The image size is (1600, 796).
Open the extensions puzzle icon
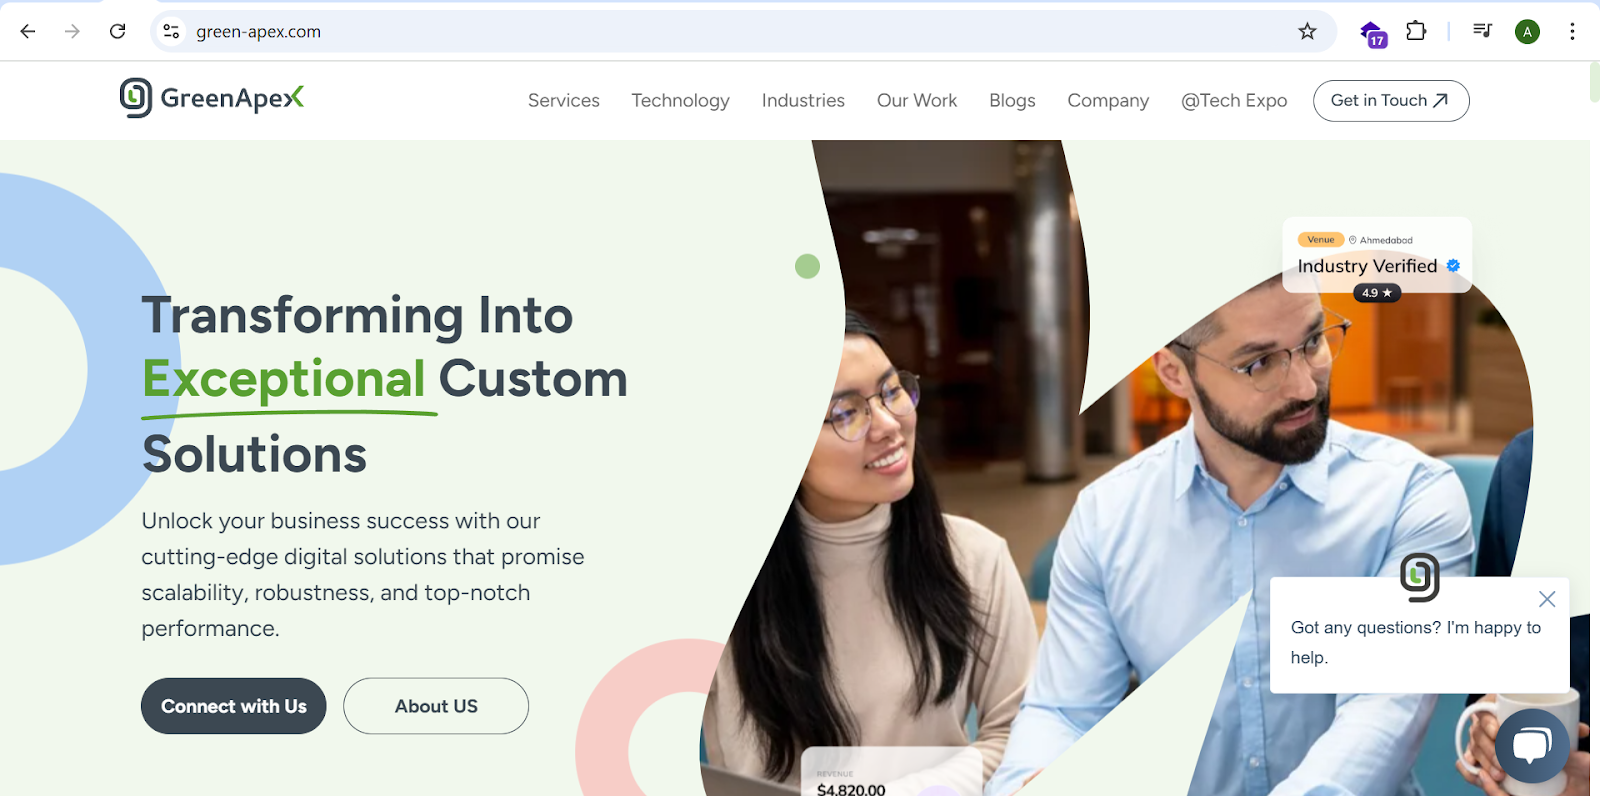(x=1416, y=31)
